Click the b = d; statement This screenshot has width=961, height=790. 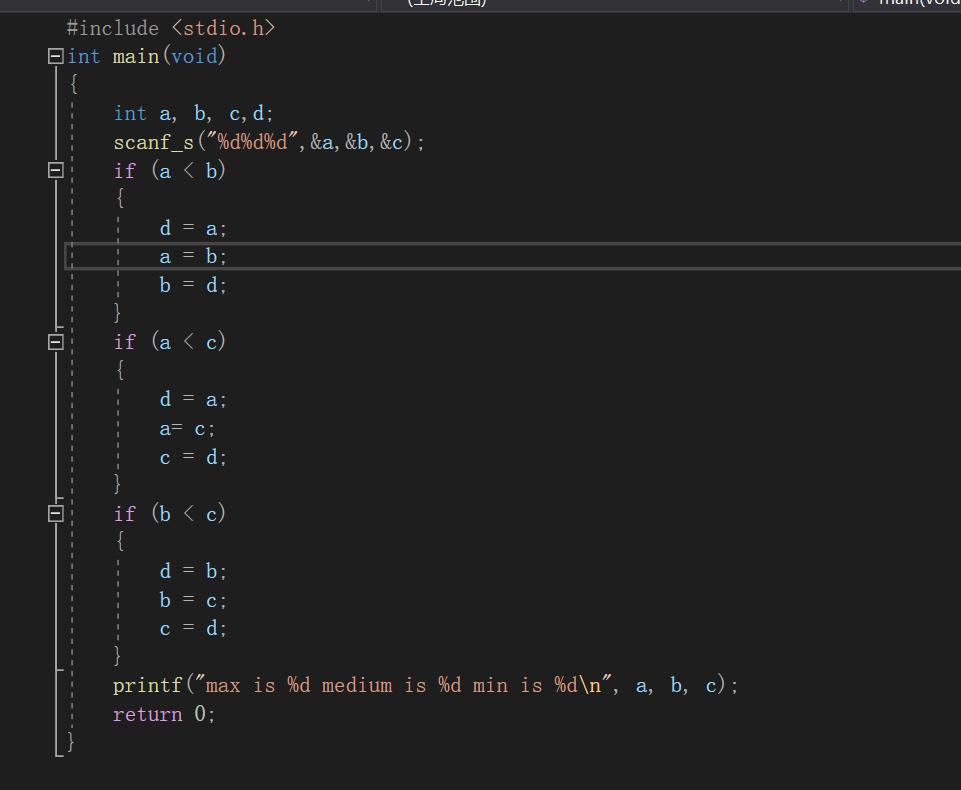click(x=193, y=285)
